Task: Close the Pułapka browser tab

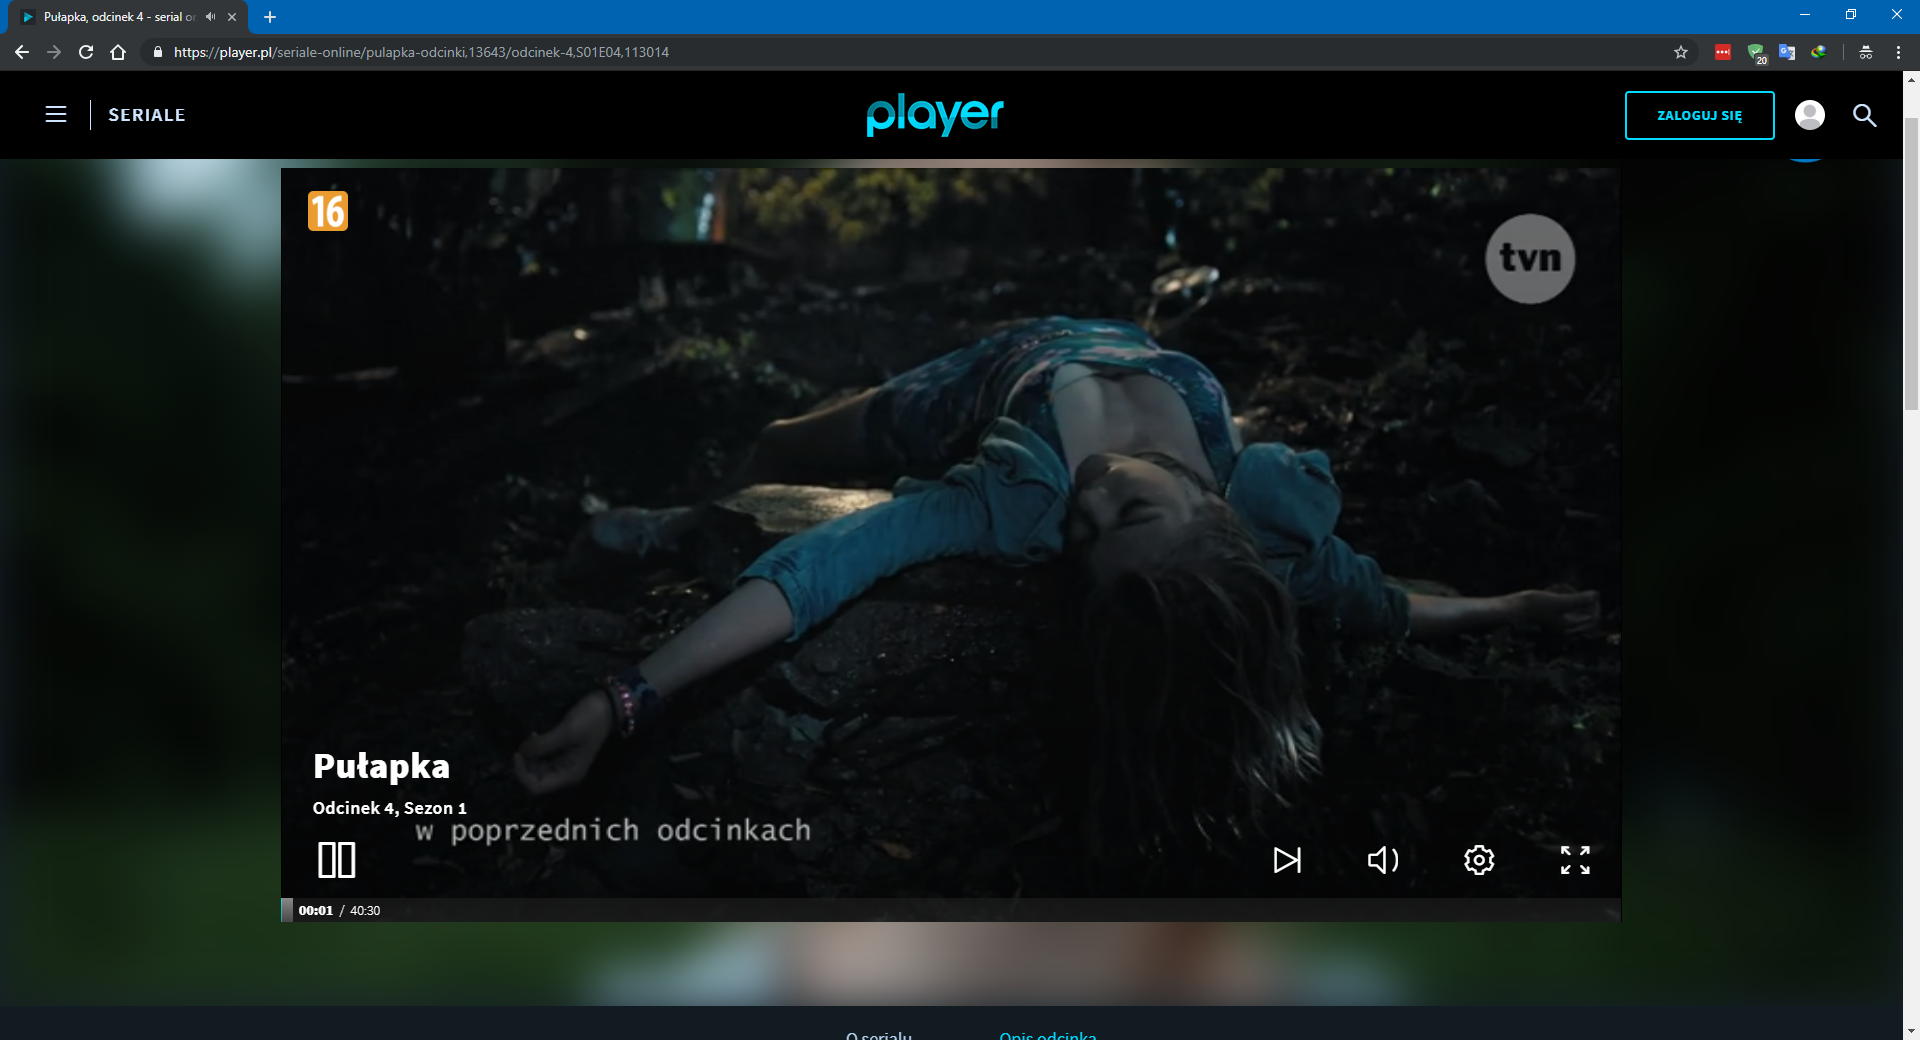Action: pos(232,17)
